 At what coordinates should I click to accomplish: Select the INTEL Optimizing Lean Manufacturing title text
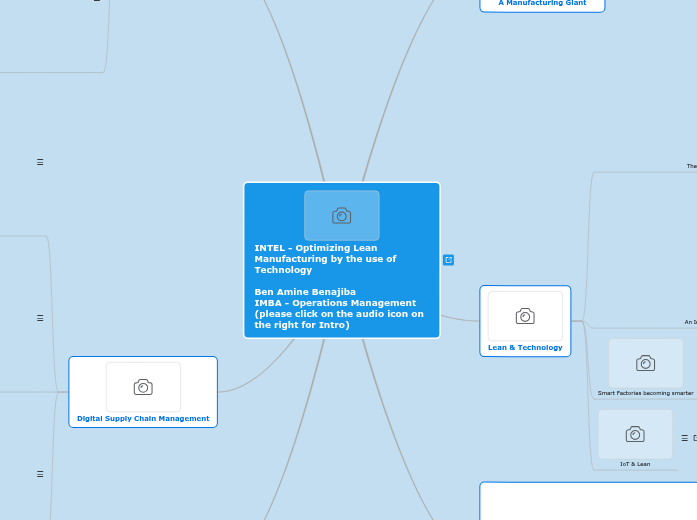coord(325,259)
